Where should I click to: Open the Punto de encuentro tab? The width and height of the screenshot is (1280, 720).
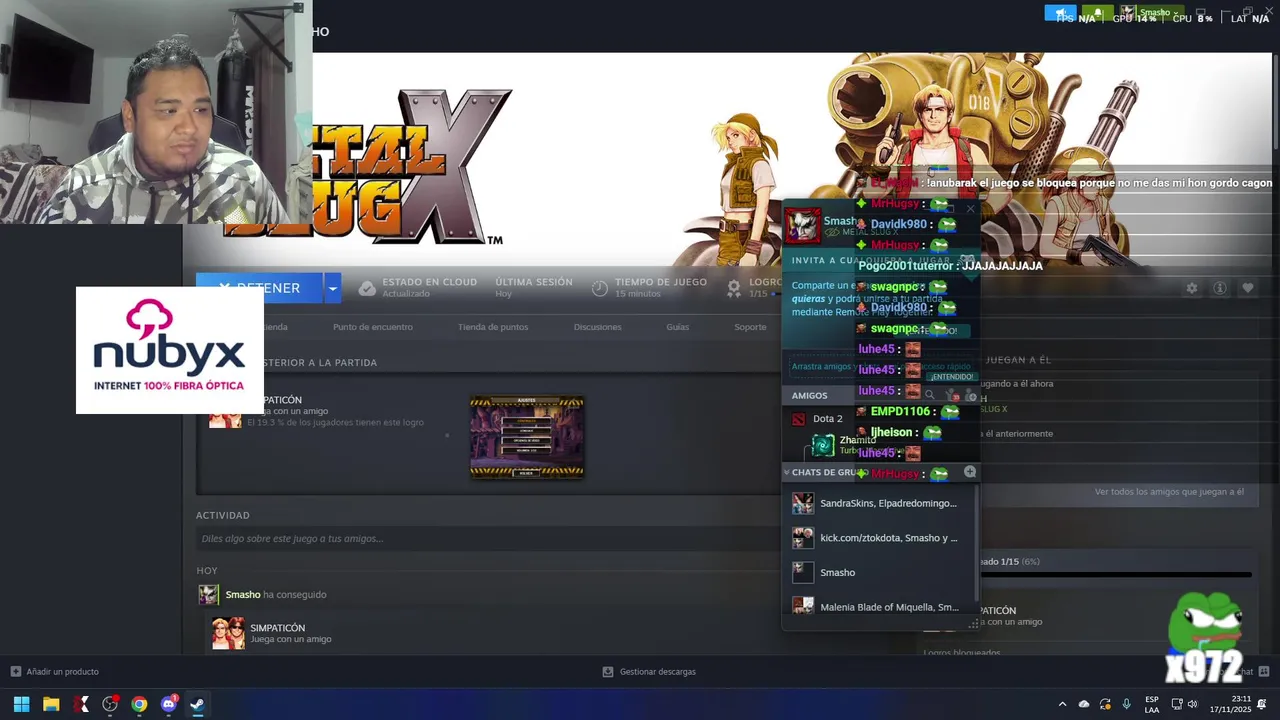tap(373, 327)
